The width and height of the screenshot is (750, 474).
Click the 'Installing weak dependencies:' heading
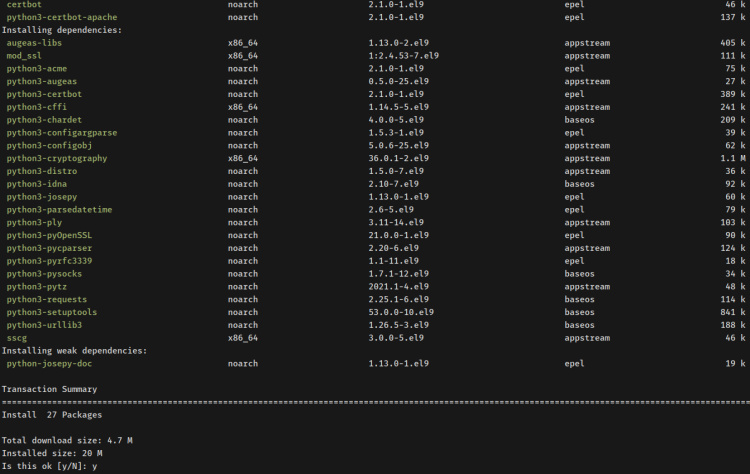(x=74, y=351)
